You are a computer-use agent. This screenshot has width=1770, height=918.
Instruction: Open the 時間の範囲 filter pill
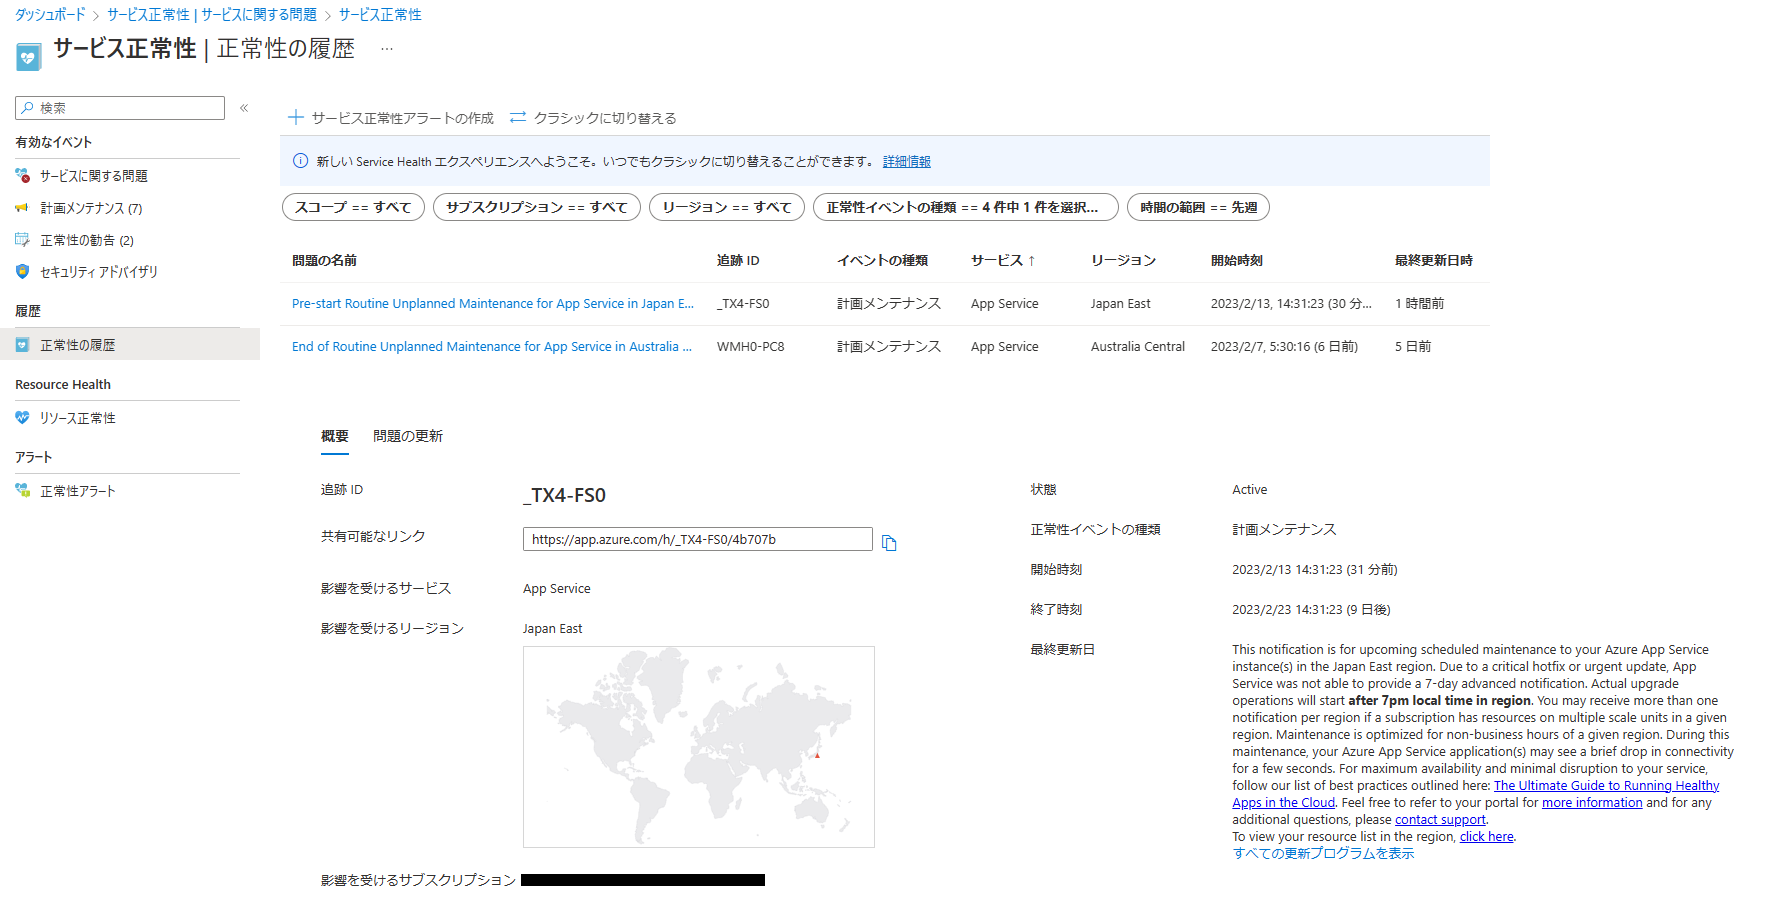click(x=1198, y=207)
